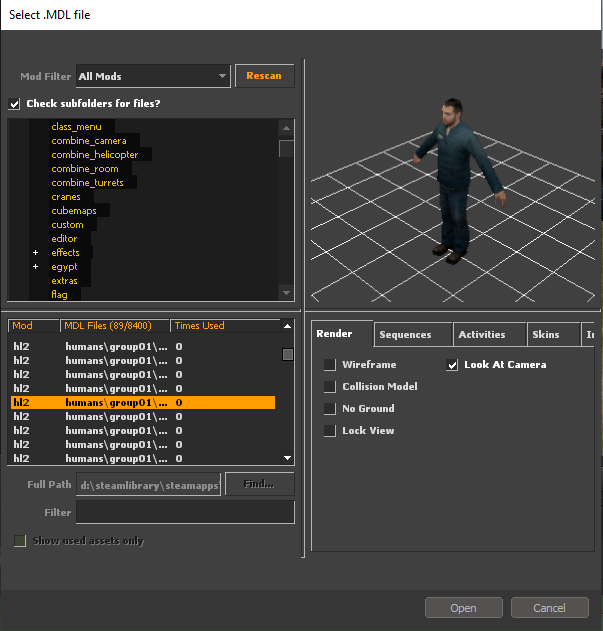Image resolution: width=603 pixels, height=631 pixels.
Task: Select the cubemaps folder
Action: tap(74, 211)
